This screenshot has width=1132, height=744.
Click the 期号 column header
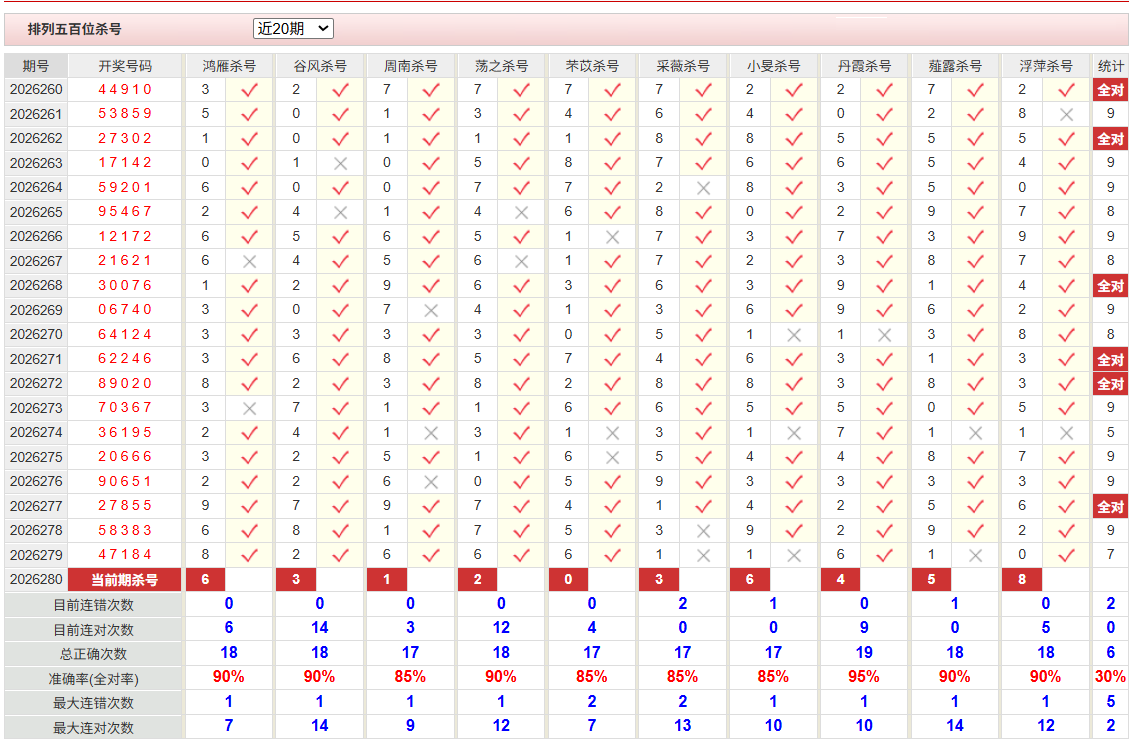click(35, 66)
